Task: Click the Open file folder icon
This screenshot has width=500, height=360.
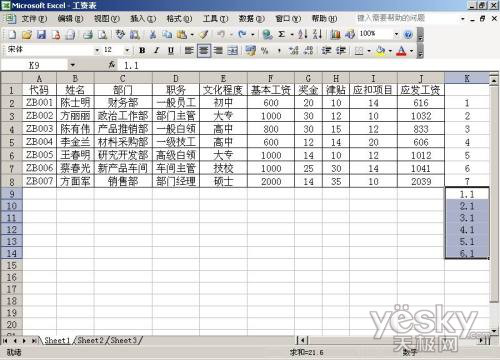Action: coord(27,34)
